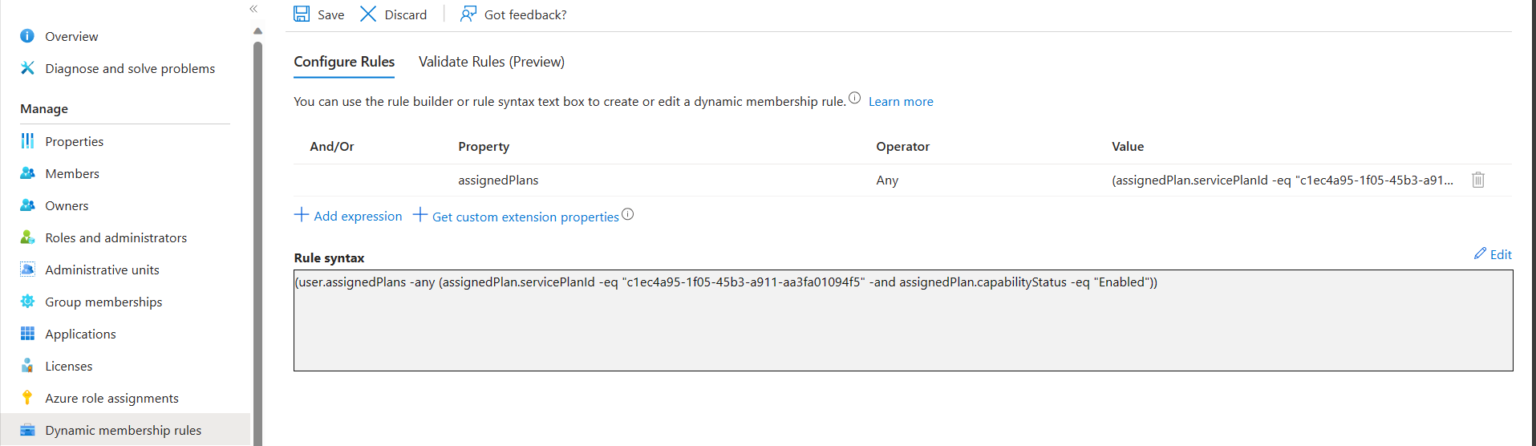Add a new rule expression
Viewport: 1536px width, 446px height.
[348, 216]
